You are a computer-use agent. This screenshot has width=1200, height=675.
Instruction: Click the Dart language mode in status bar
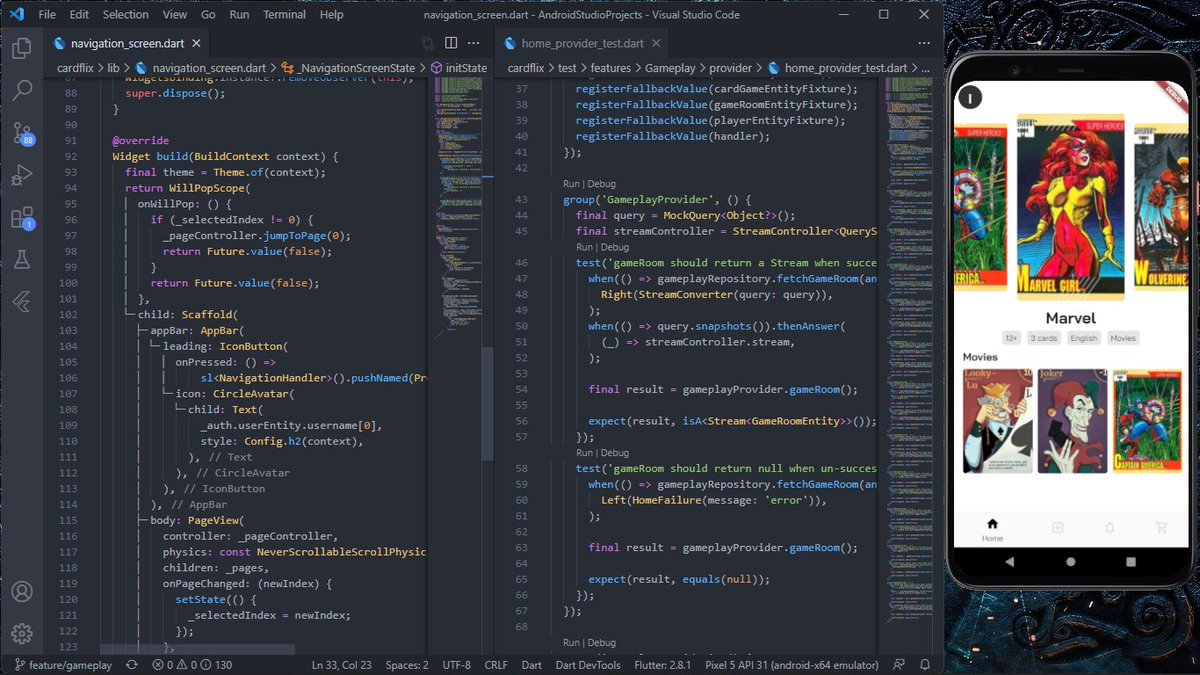pyautogui.click(x=532, y=665)
